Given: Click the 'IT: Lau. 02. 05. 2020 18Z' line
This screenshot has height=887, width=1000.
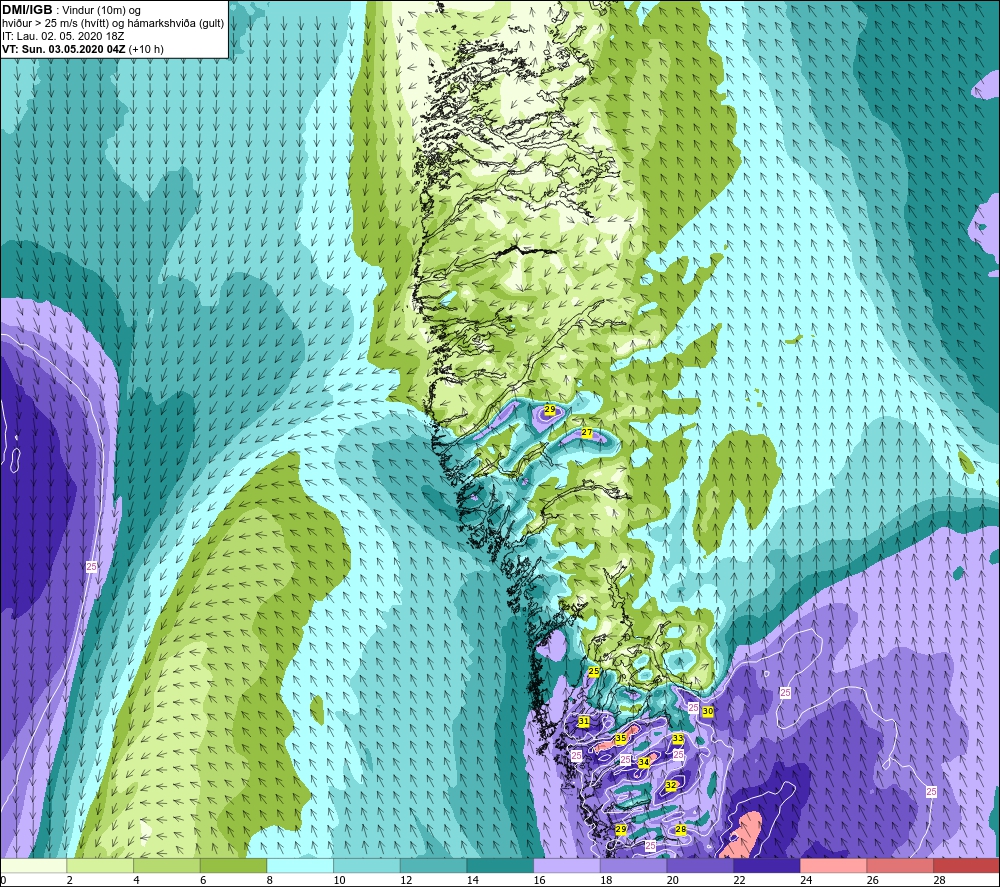Looking at the screenshot, I should click(62, 36).
